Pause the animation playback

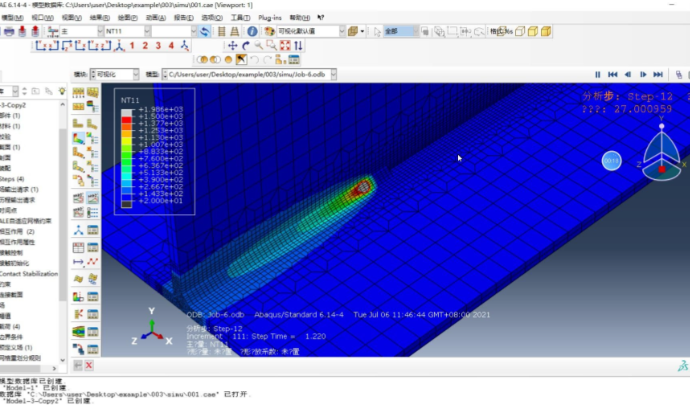(x=598, y=74)
